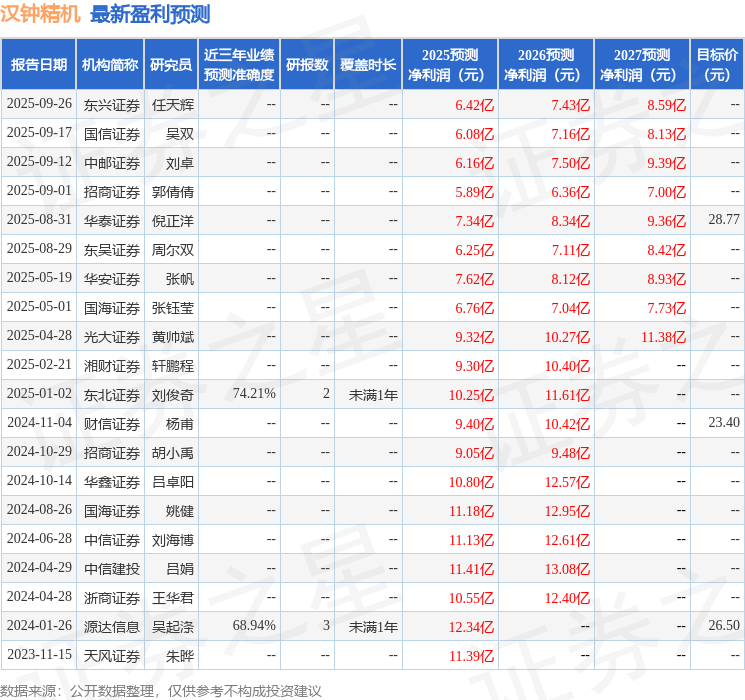
Task: Click the 天风证券 row institution name
Action: click(x=112, y=656)
